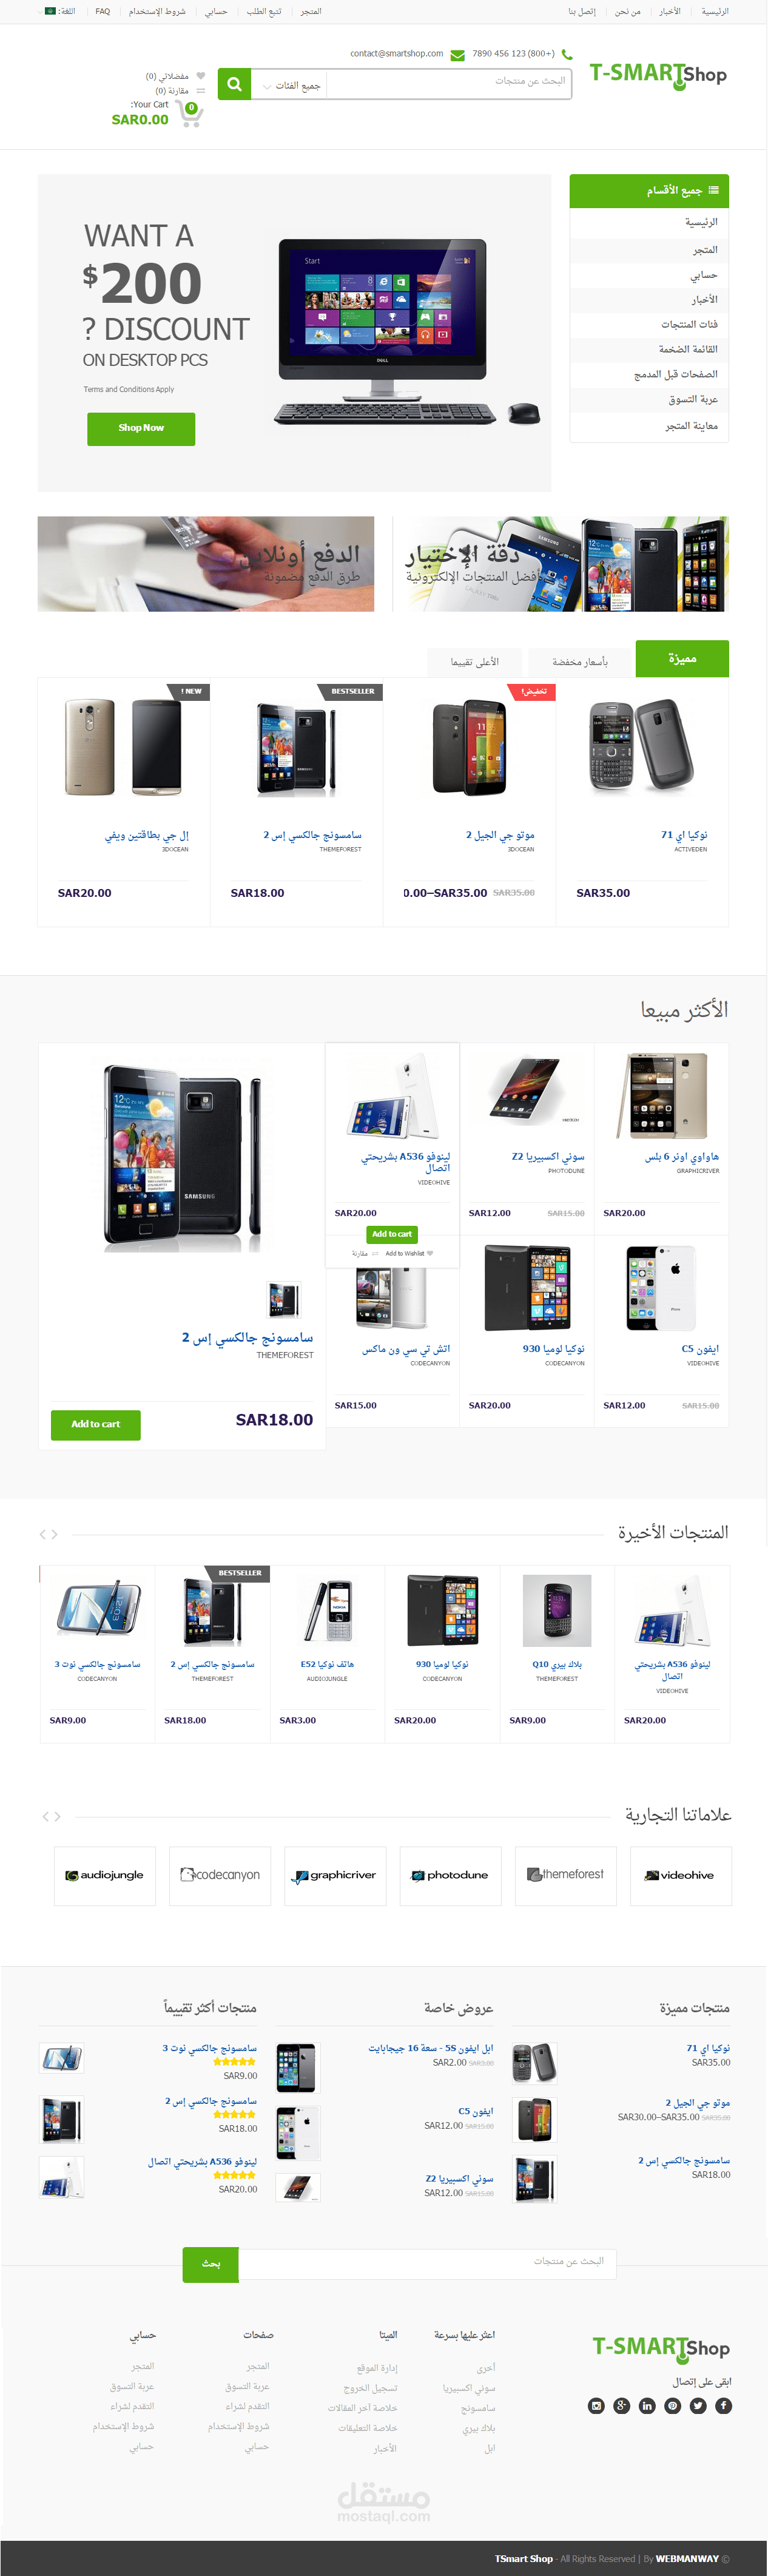Open the Google Plus icon in footer
This screenshot has height=2576, width=768.
pyautogui.click(x=622, y=2405)
